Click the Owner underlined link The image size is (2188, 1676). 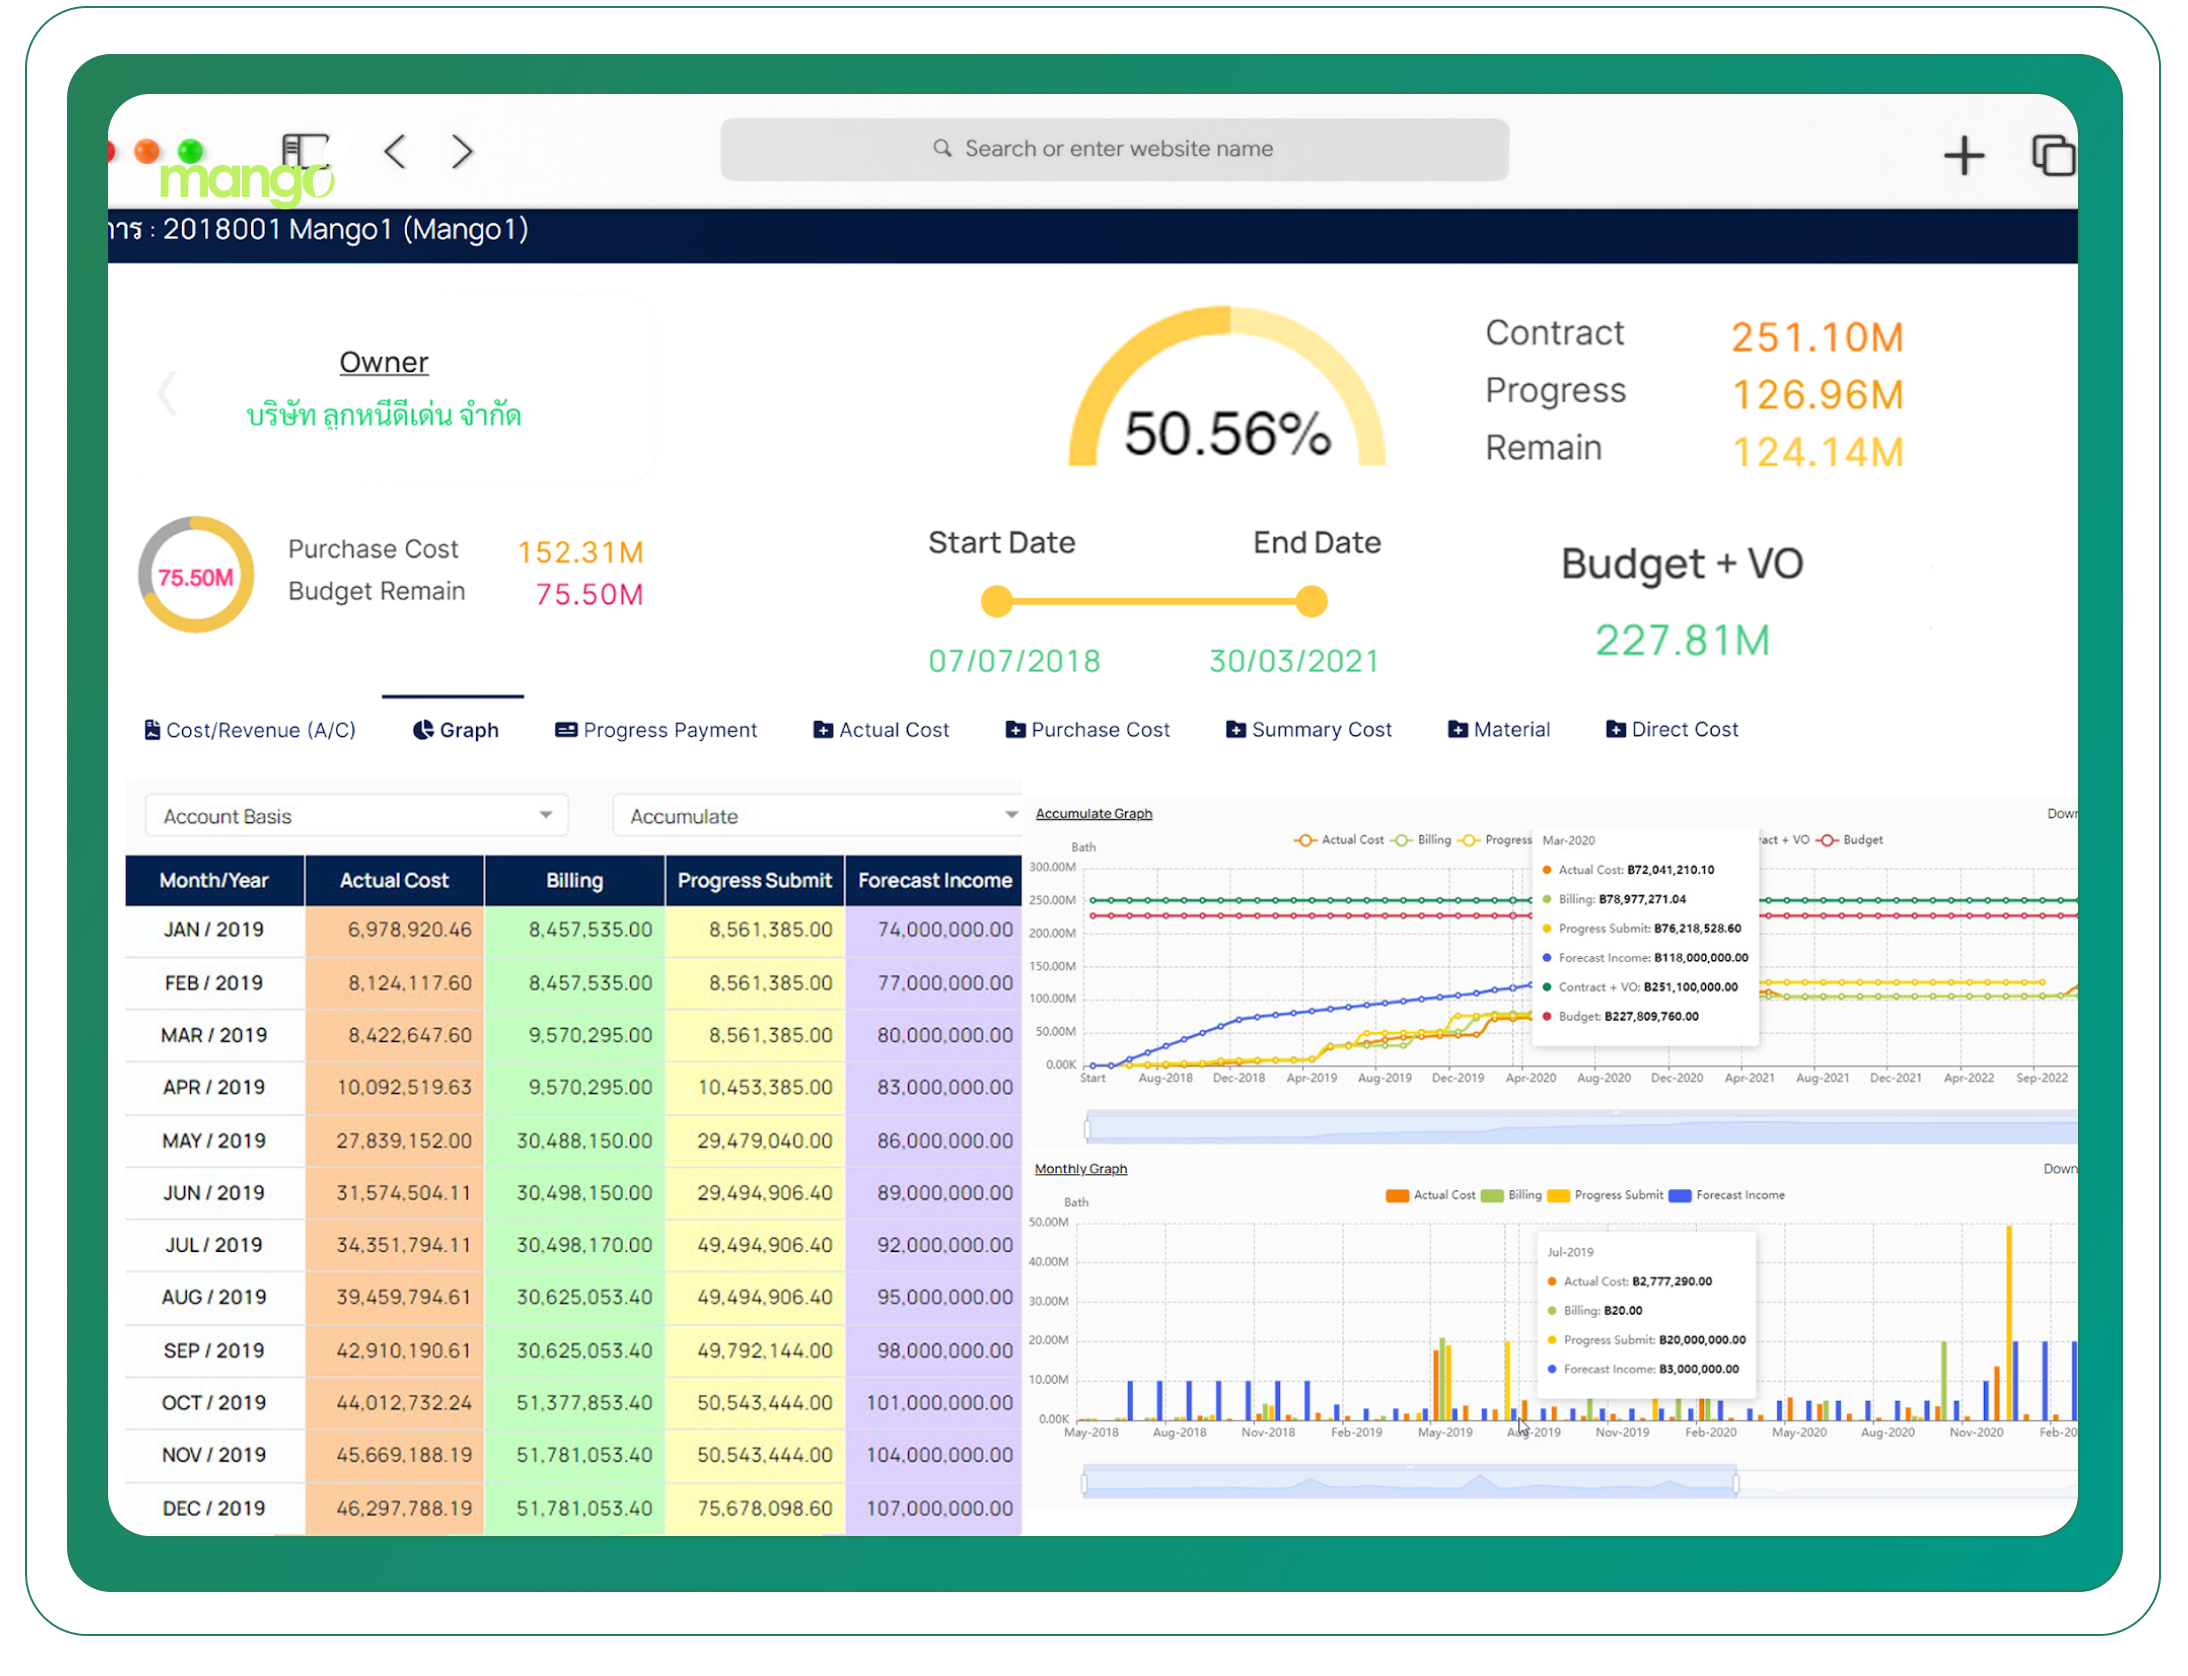point(384,362)
